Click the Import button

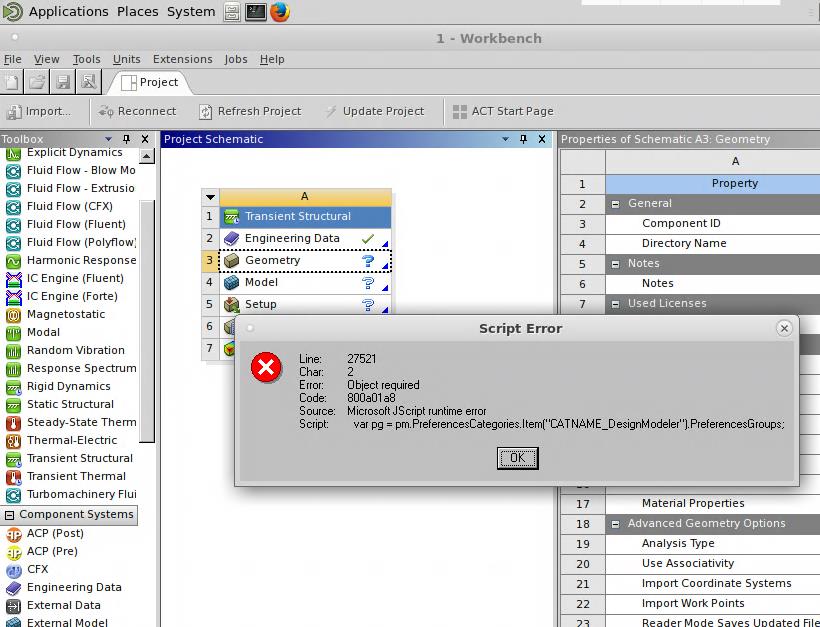click(39, 111)
